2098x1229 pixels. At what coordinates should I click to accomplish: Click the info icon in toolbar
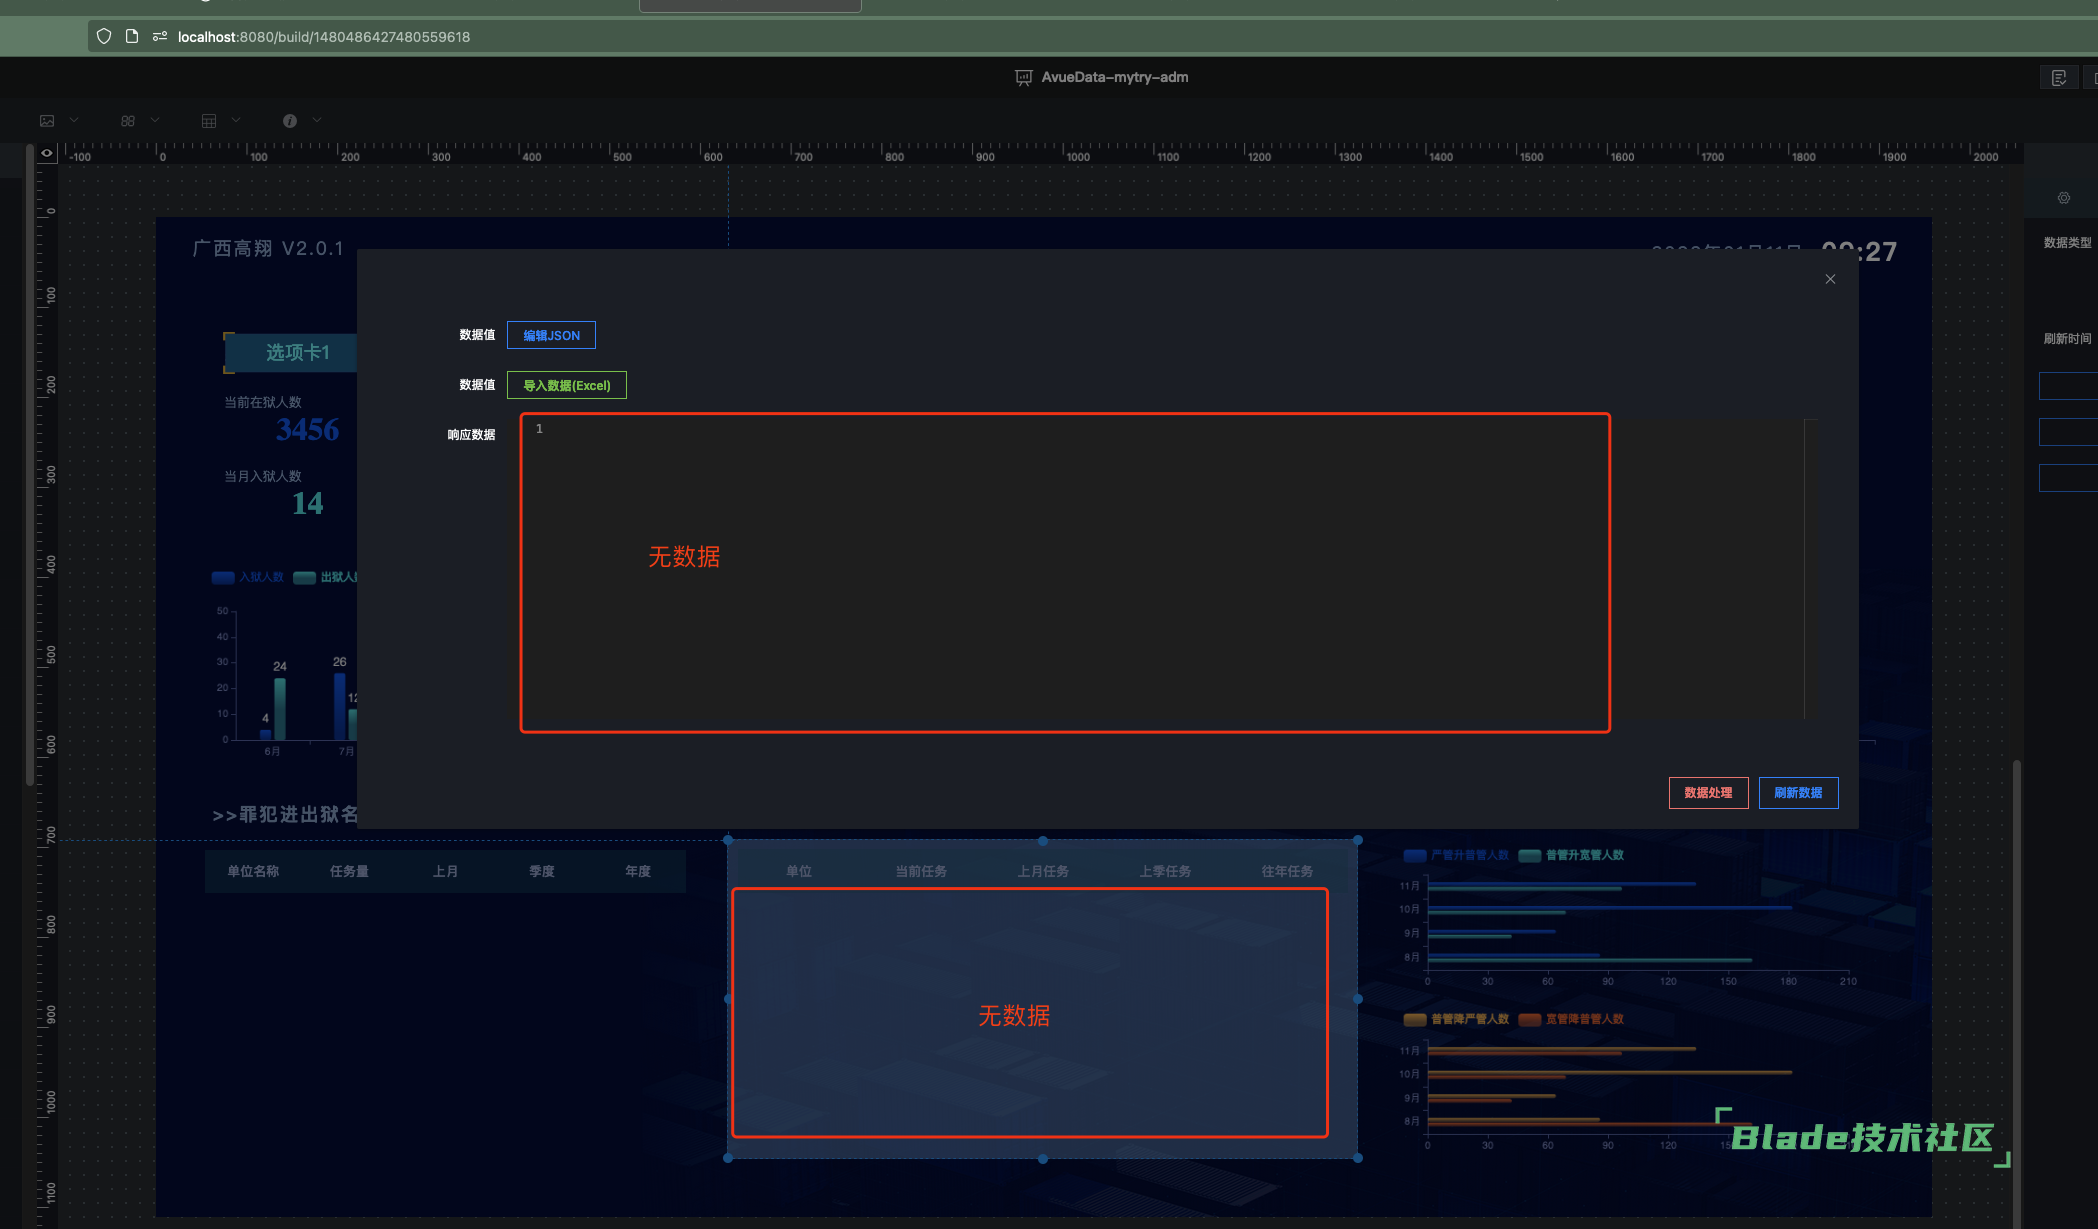[290, 121]
